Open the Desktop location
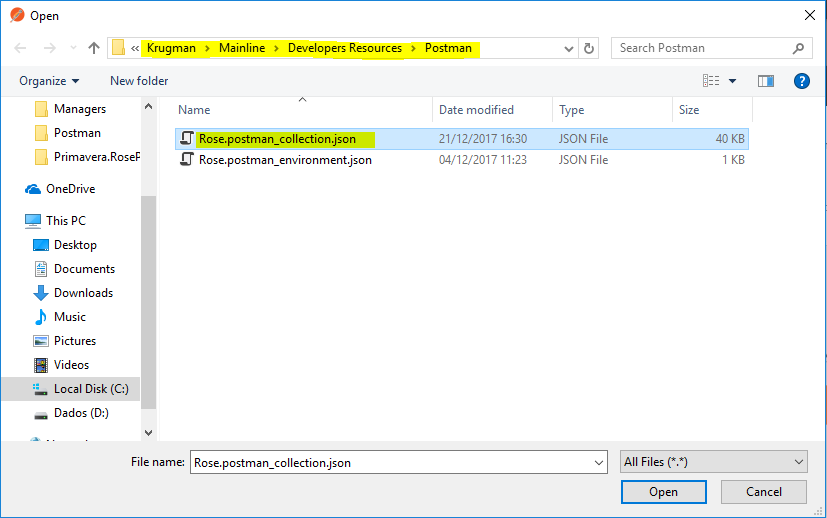827x518 pixels. click(x=65, y=245)
